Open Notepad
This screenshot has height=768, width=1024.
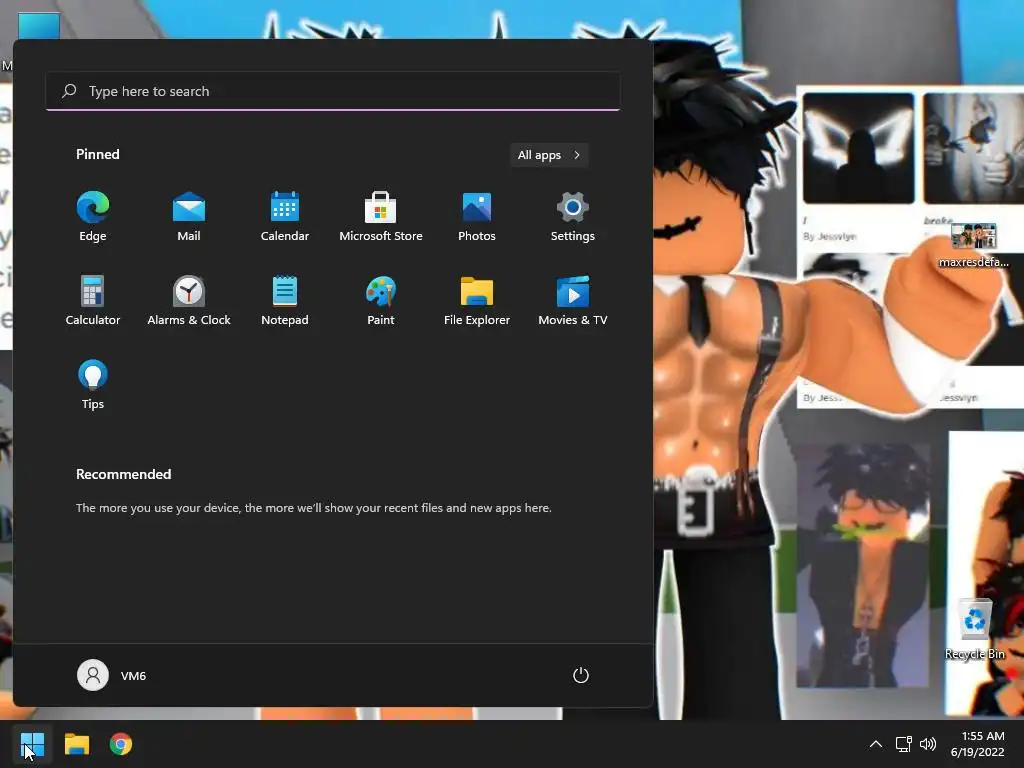(x=285, y=300)
